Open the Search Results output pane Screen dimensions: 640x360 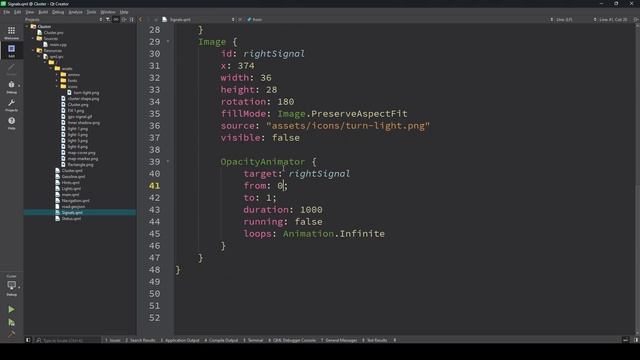point(140,340)
